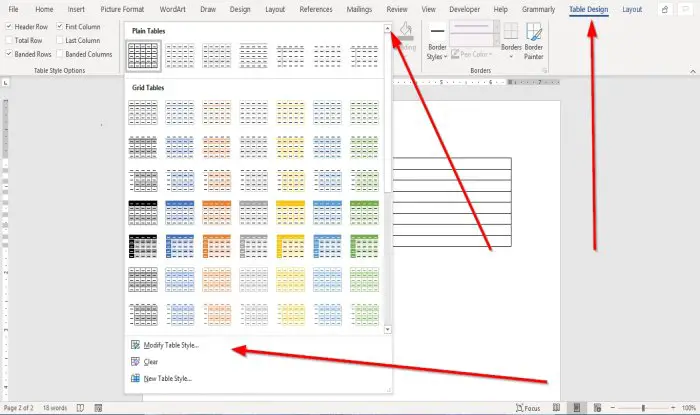This screenshot has width=700, height=415.
Task: Click the zoom in plus button
Action: point(673,408)
